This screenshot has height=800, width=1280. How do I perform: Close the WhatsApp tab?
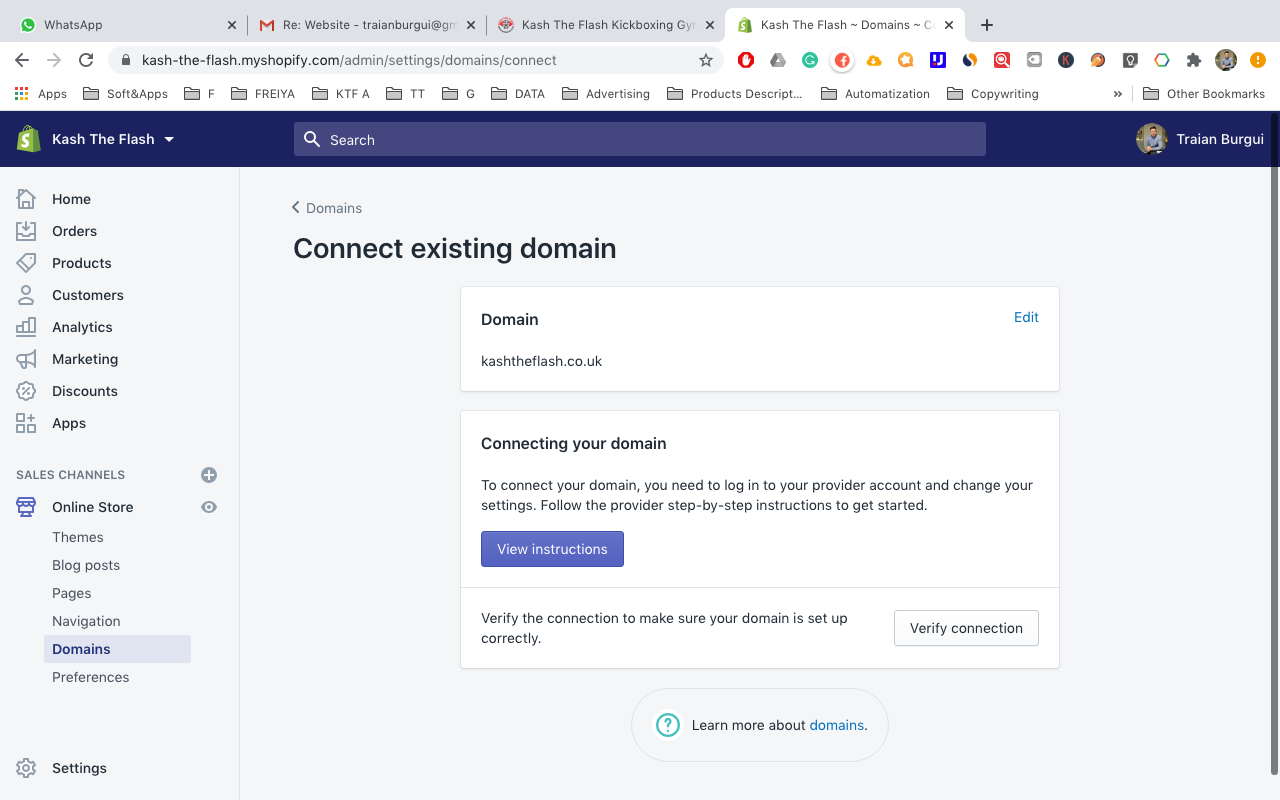[x=232, y=25]
